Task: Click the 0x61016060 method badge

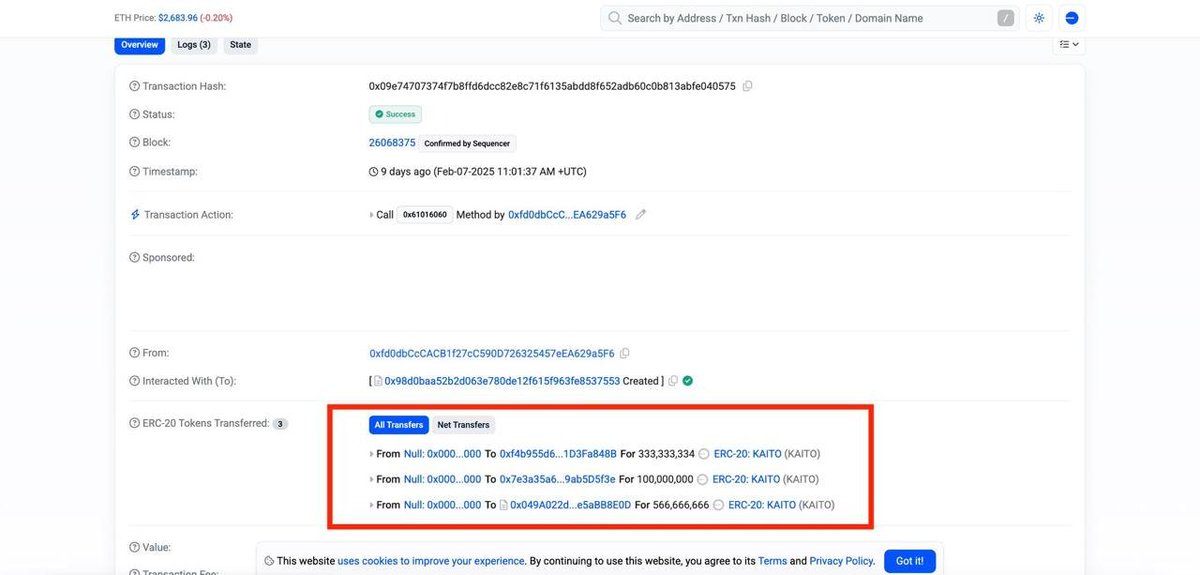Action: click(x=425, y=215)
